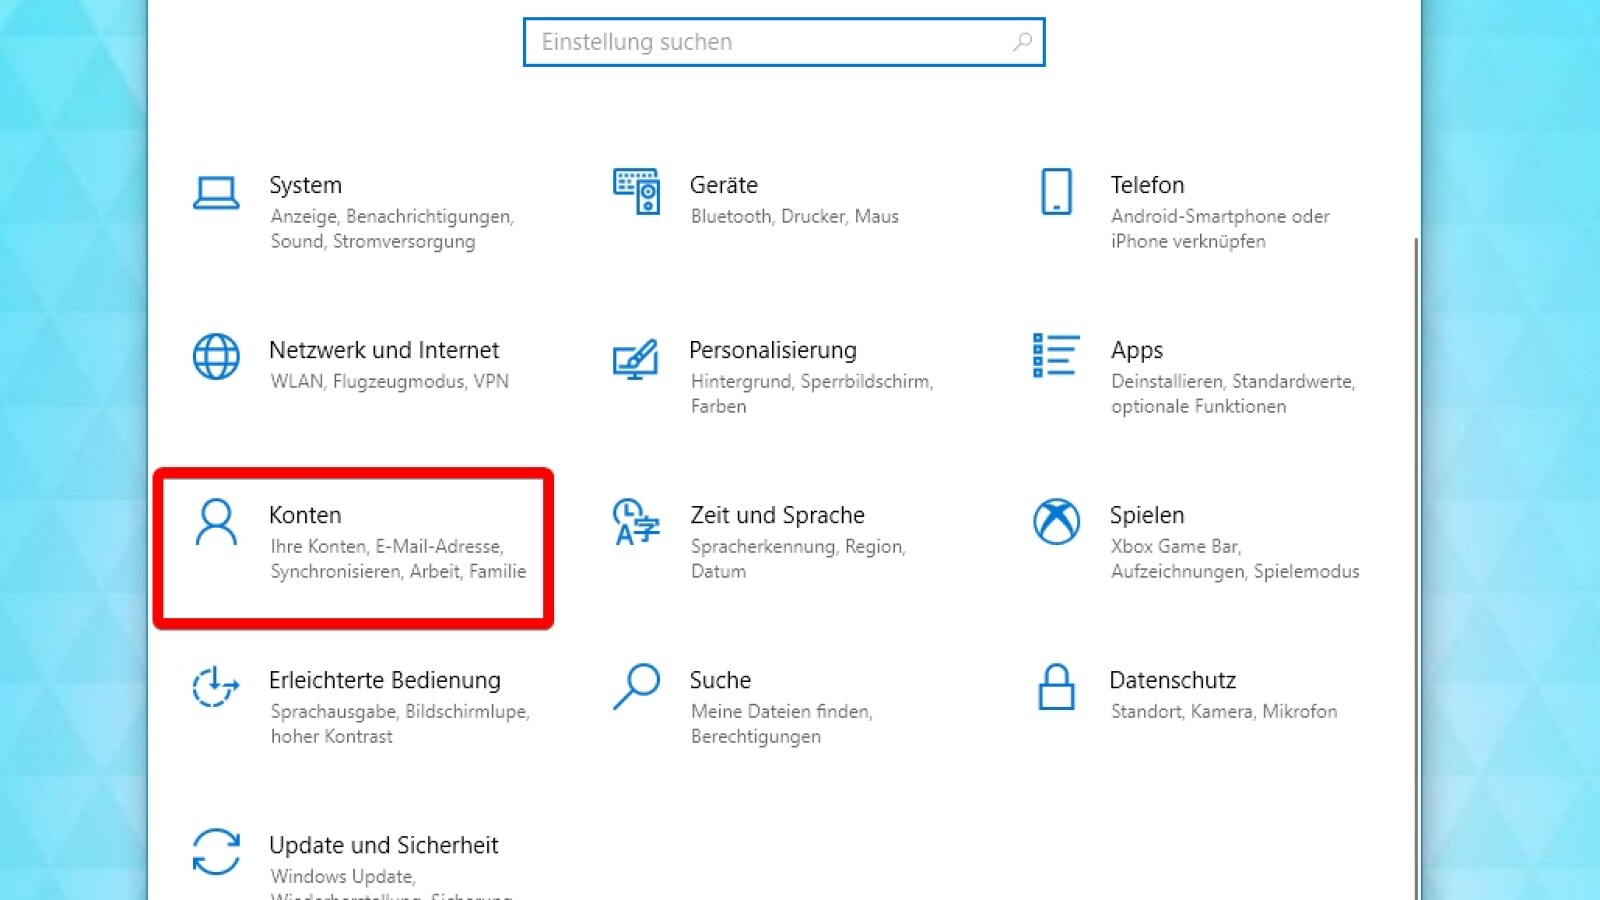Screen dimensions: 1600x900
Task: Open the Datenschutz settings title
Action: [1172, 680]
